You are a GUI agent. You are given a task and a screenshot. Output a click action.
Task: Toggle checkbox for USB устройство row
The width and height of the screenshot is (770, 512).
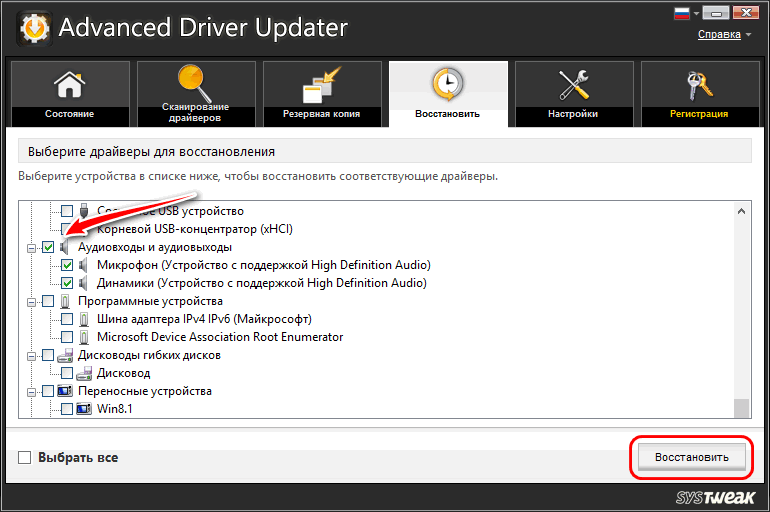pyautogui.click(x=67, y=211)
